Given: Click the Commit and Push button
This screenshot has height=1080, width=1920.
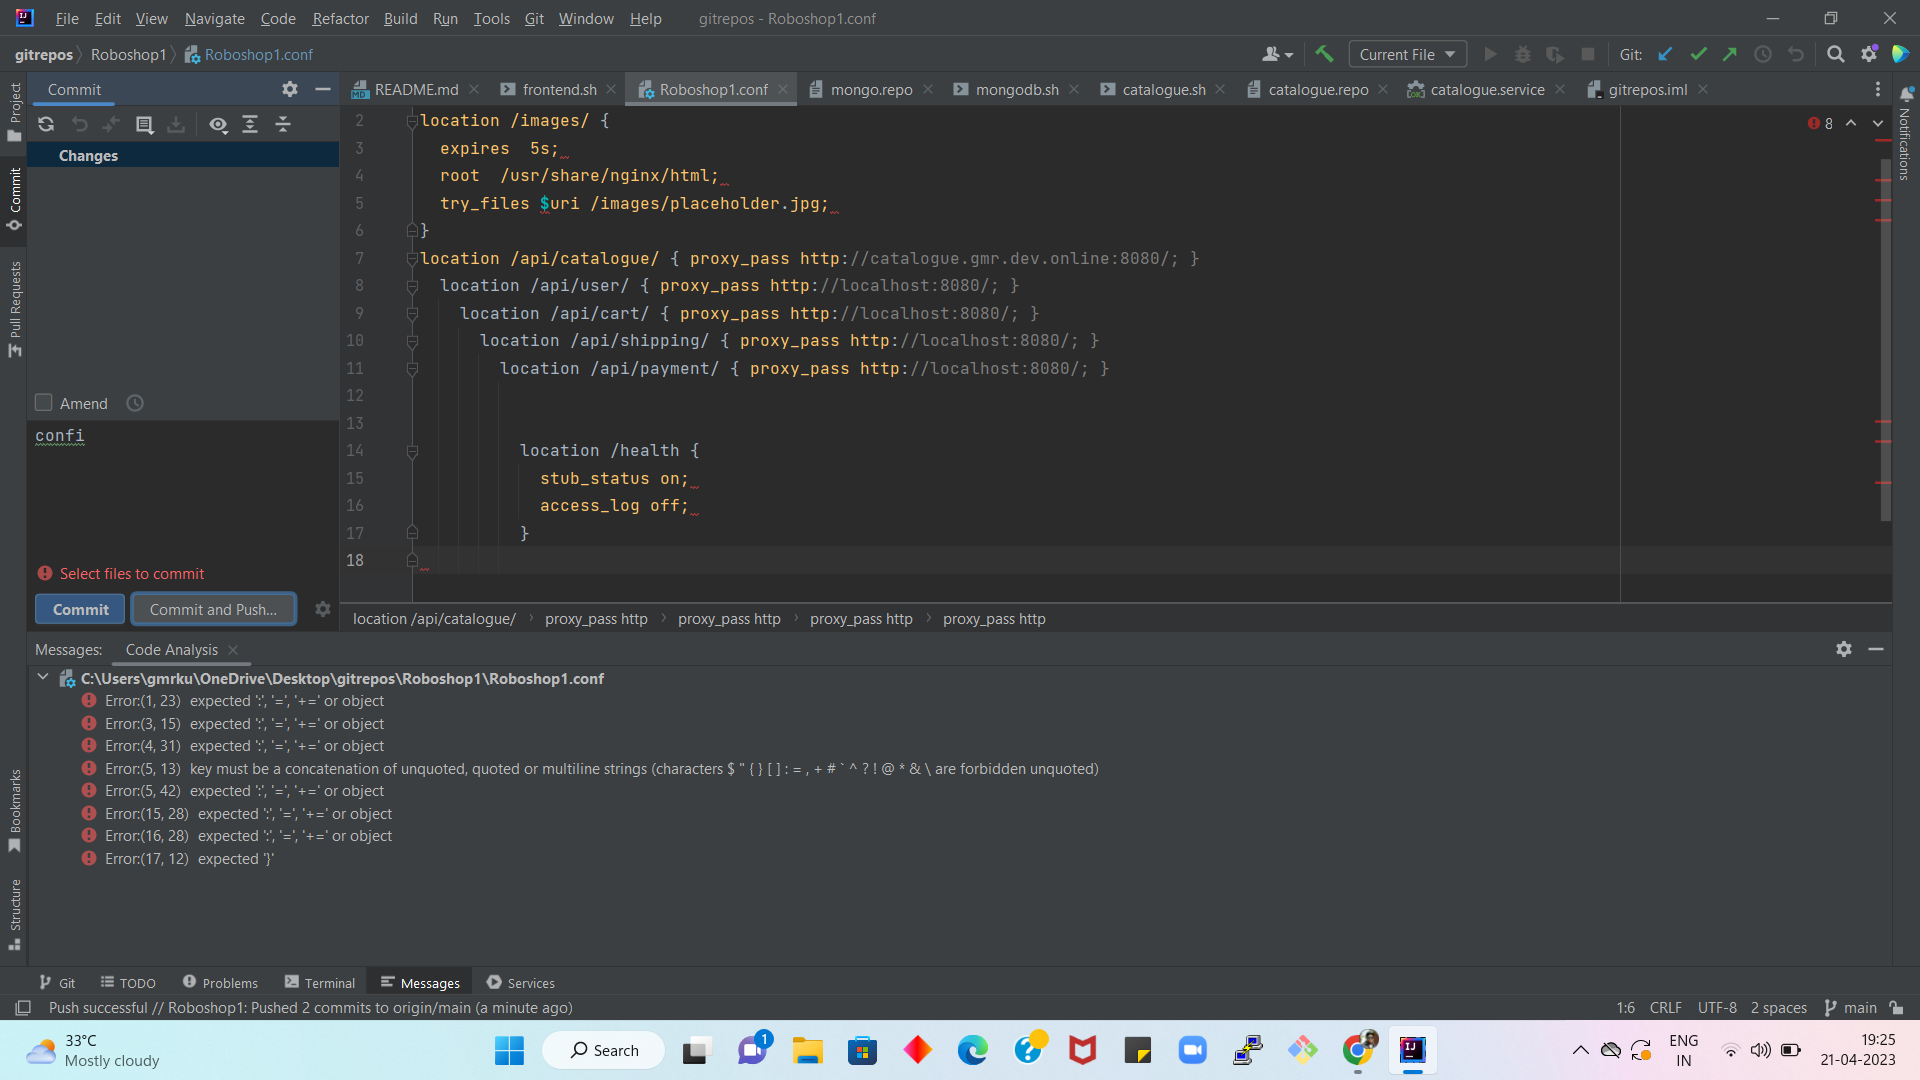Looking at the screenshot, I should pos(213,609).
